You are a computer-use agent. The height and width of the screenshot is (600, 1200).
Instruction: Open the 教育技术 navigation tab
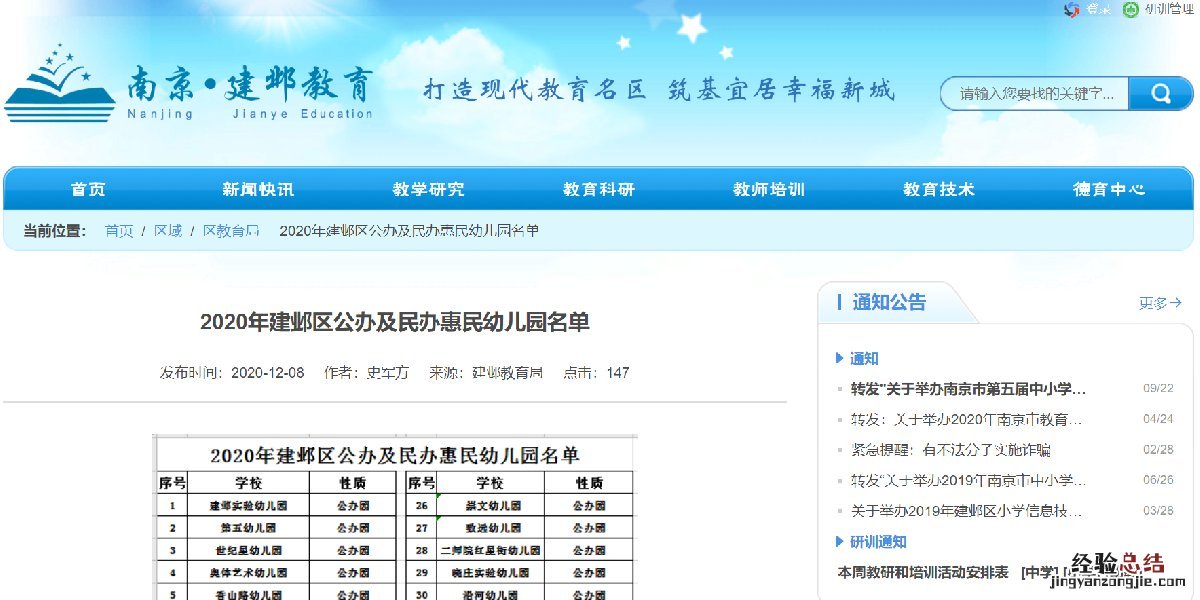pyautogui.click(x=938, y=189)
